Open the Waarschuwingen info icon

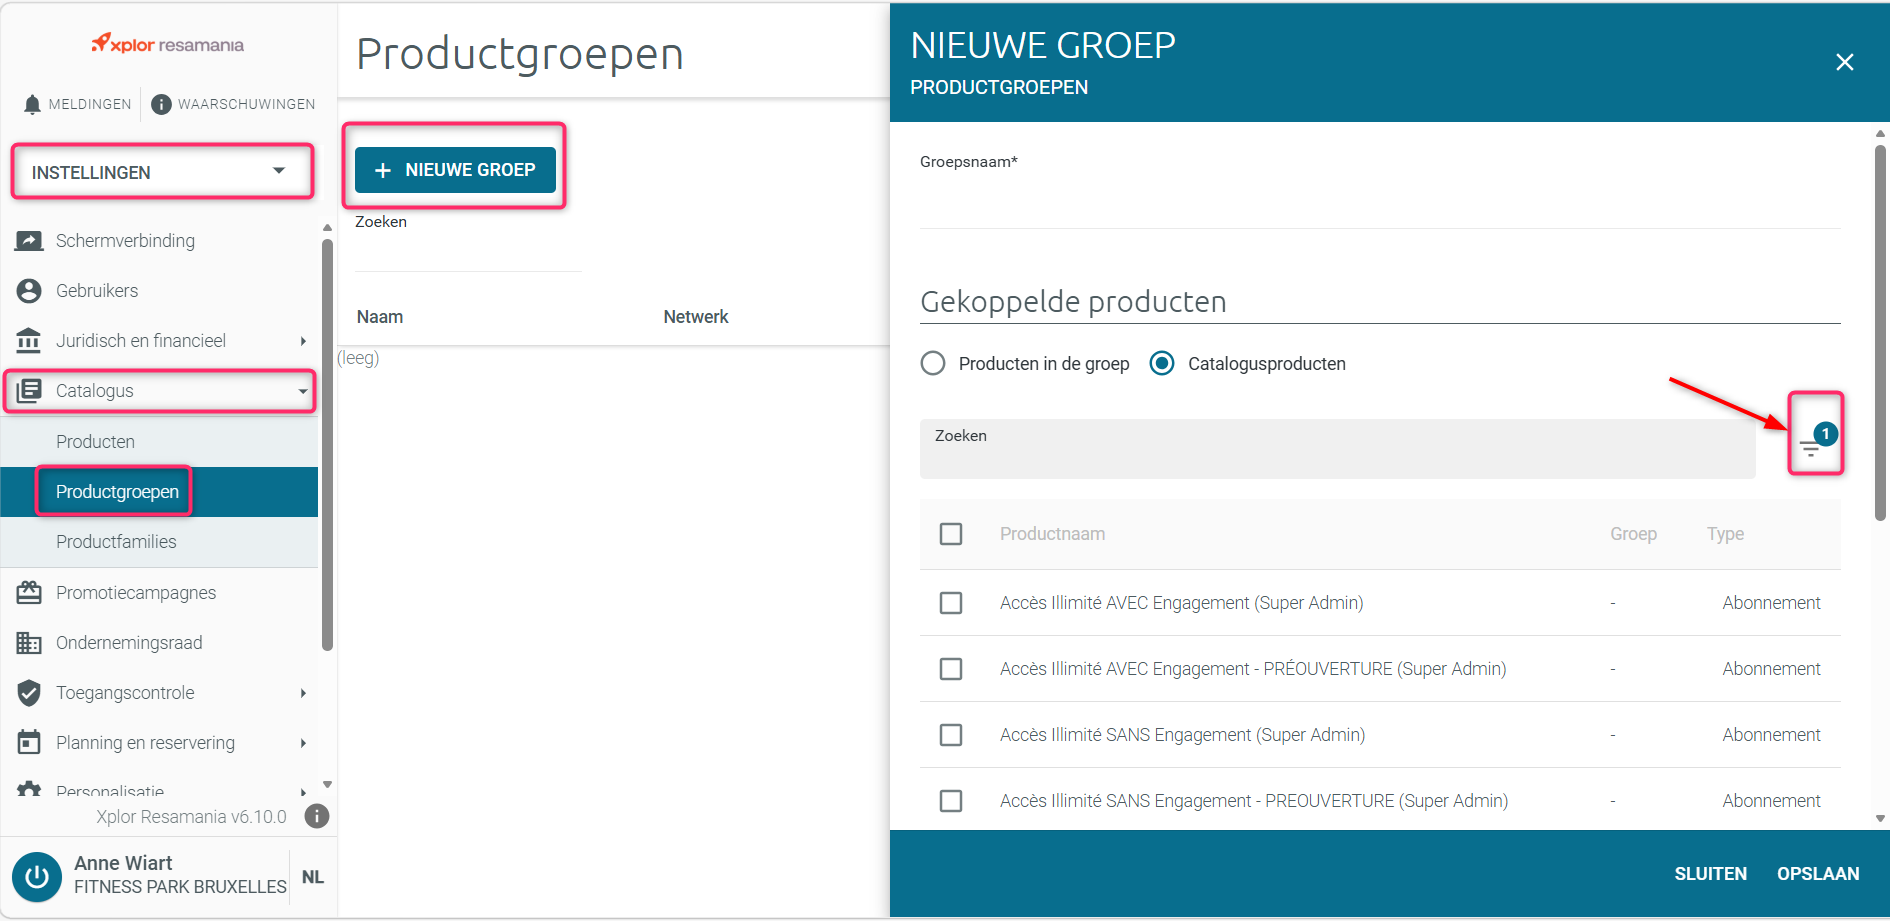[161, 104]
